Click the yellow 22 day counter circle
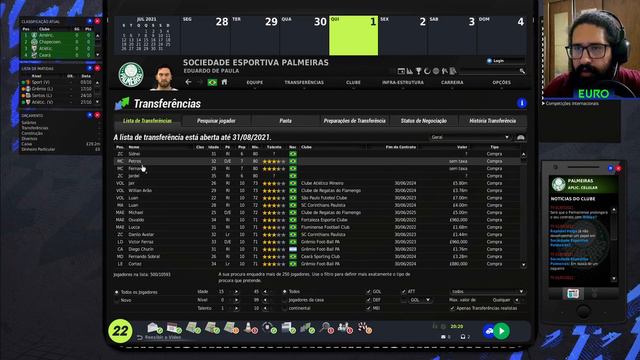The width and height of the screenshot is (640, 360). [x=120, y=331]
